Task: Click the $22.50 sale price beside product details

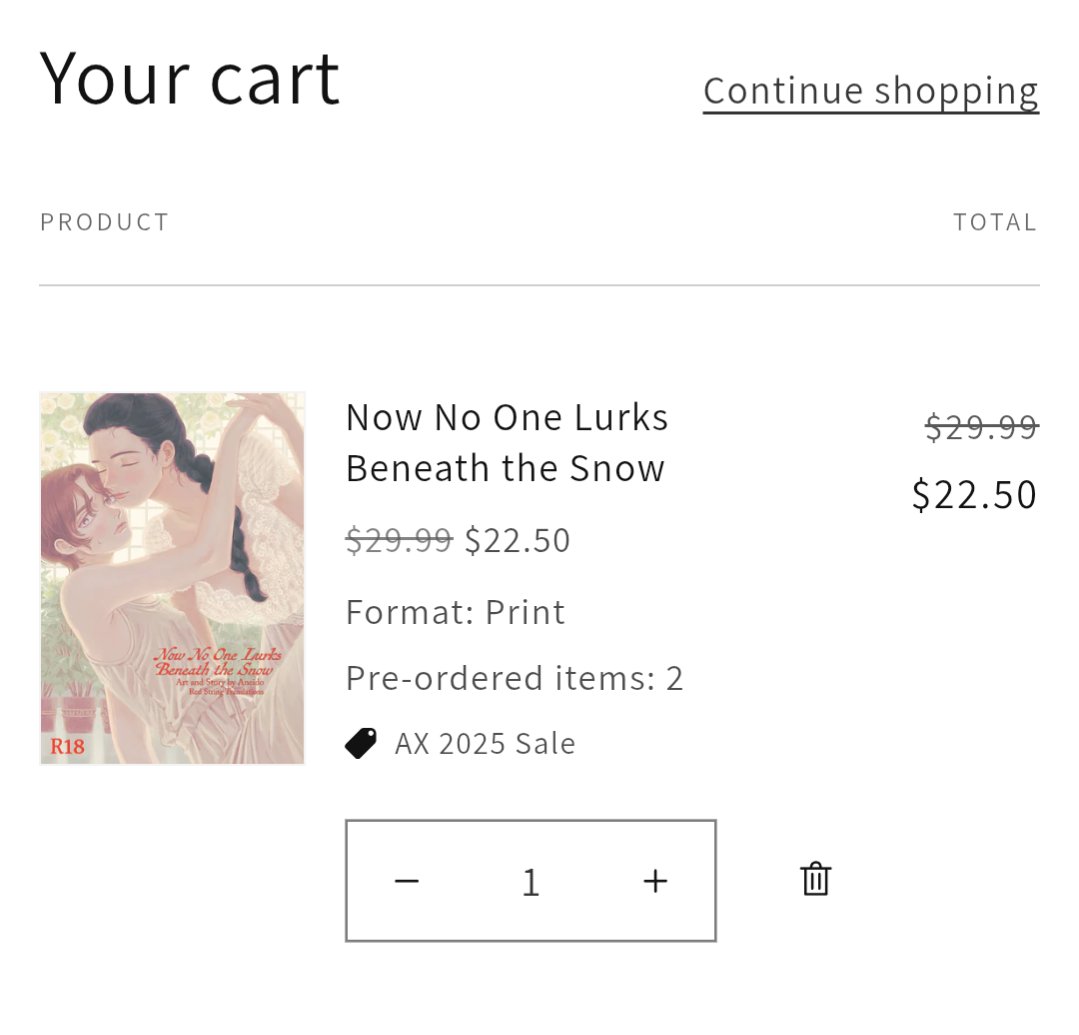Action: point(517,540)
